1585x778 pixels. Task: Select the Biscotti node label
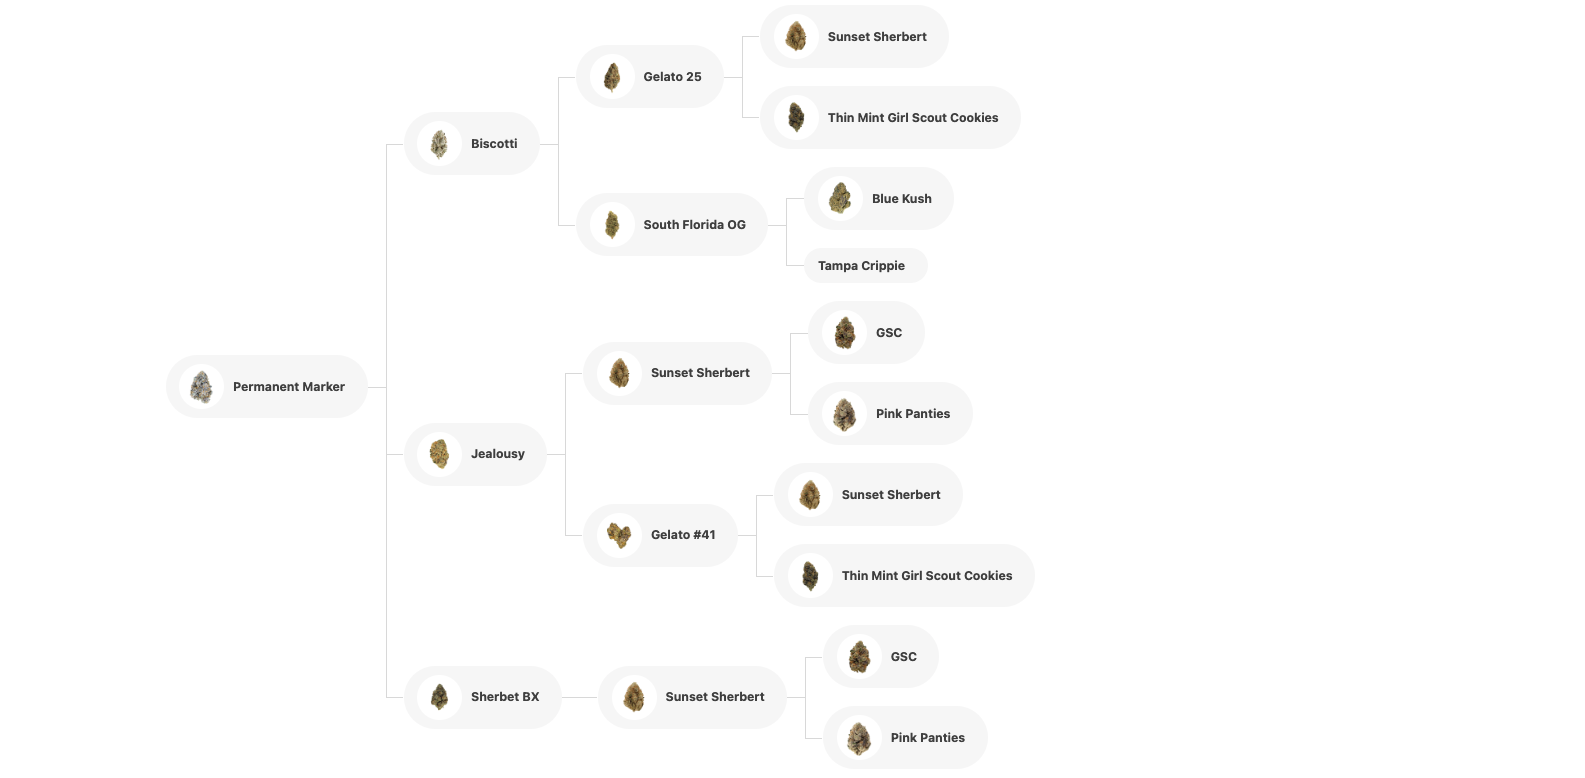point(494,144)
